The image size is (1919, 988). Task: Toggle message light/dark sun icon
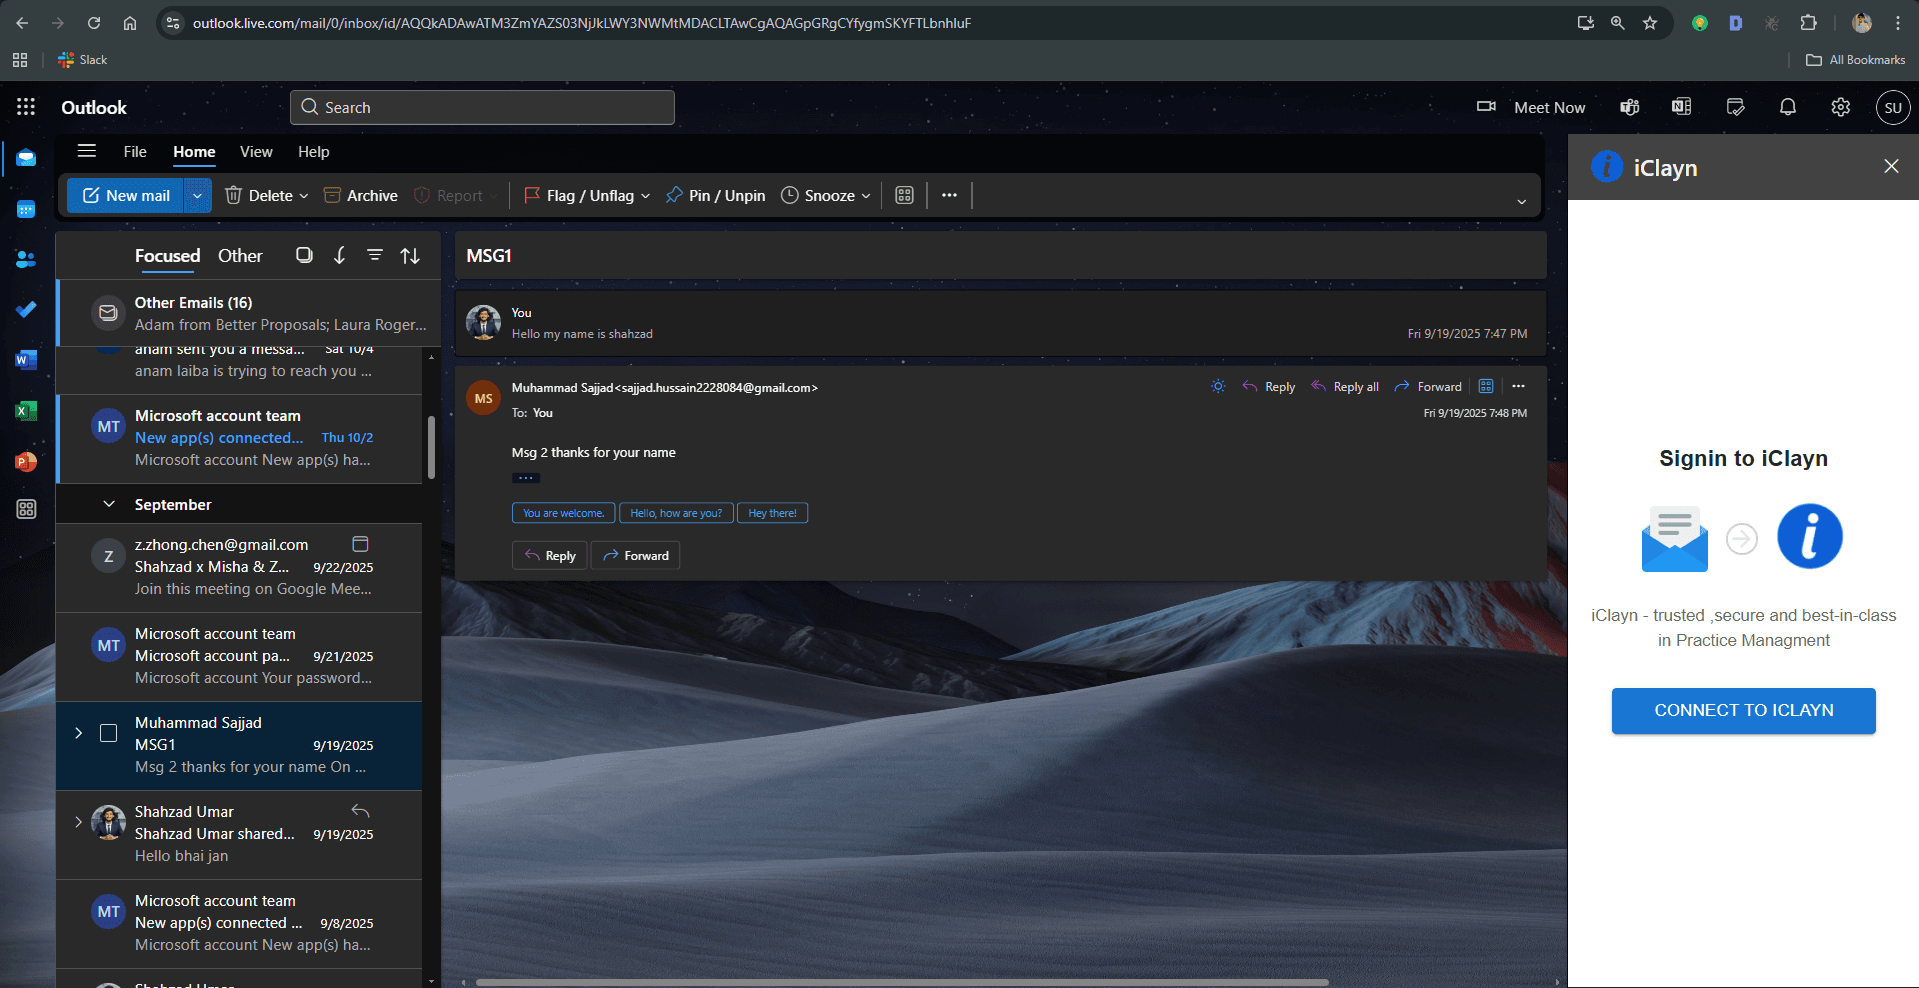(x=1218, y=386)
